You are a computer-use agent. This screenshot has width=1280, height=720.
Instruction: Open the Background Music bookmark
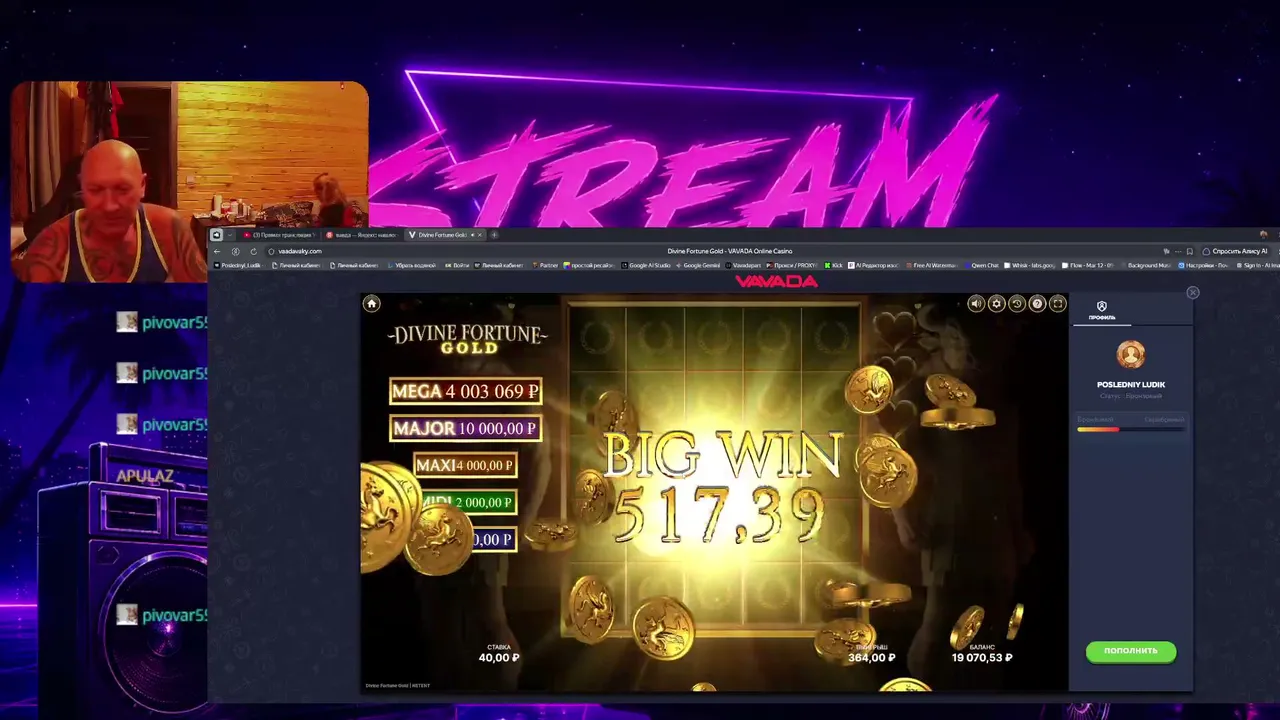(1147, 265)
